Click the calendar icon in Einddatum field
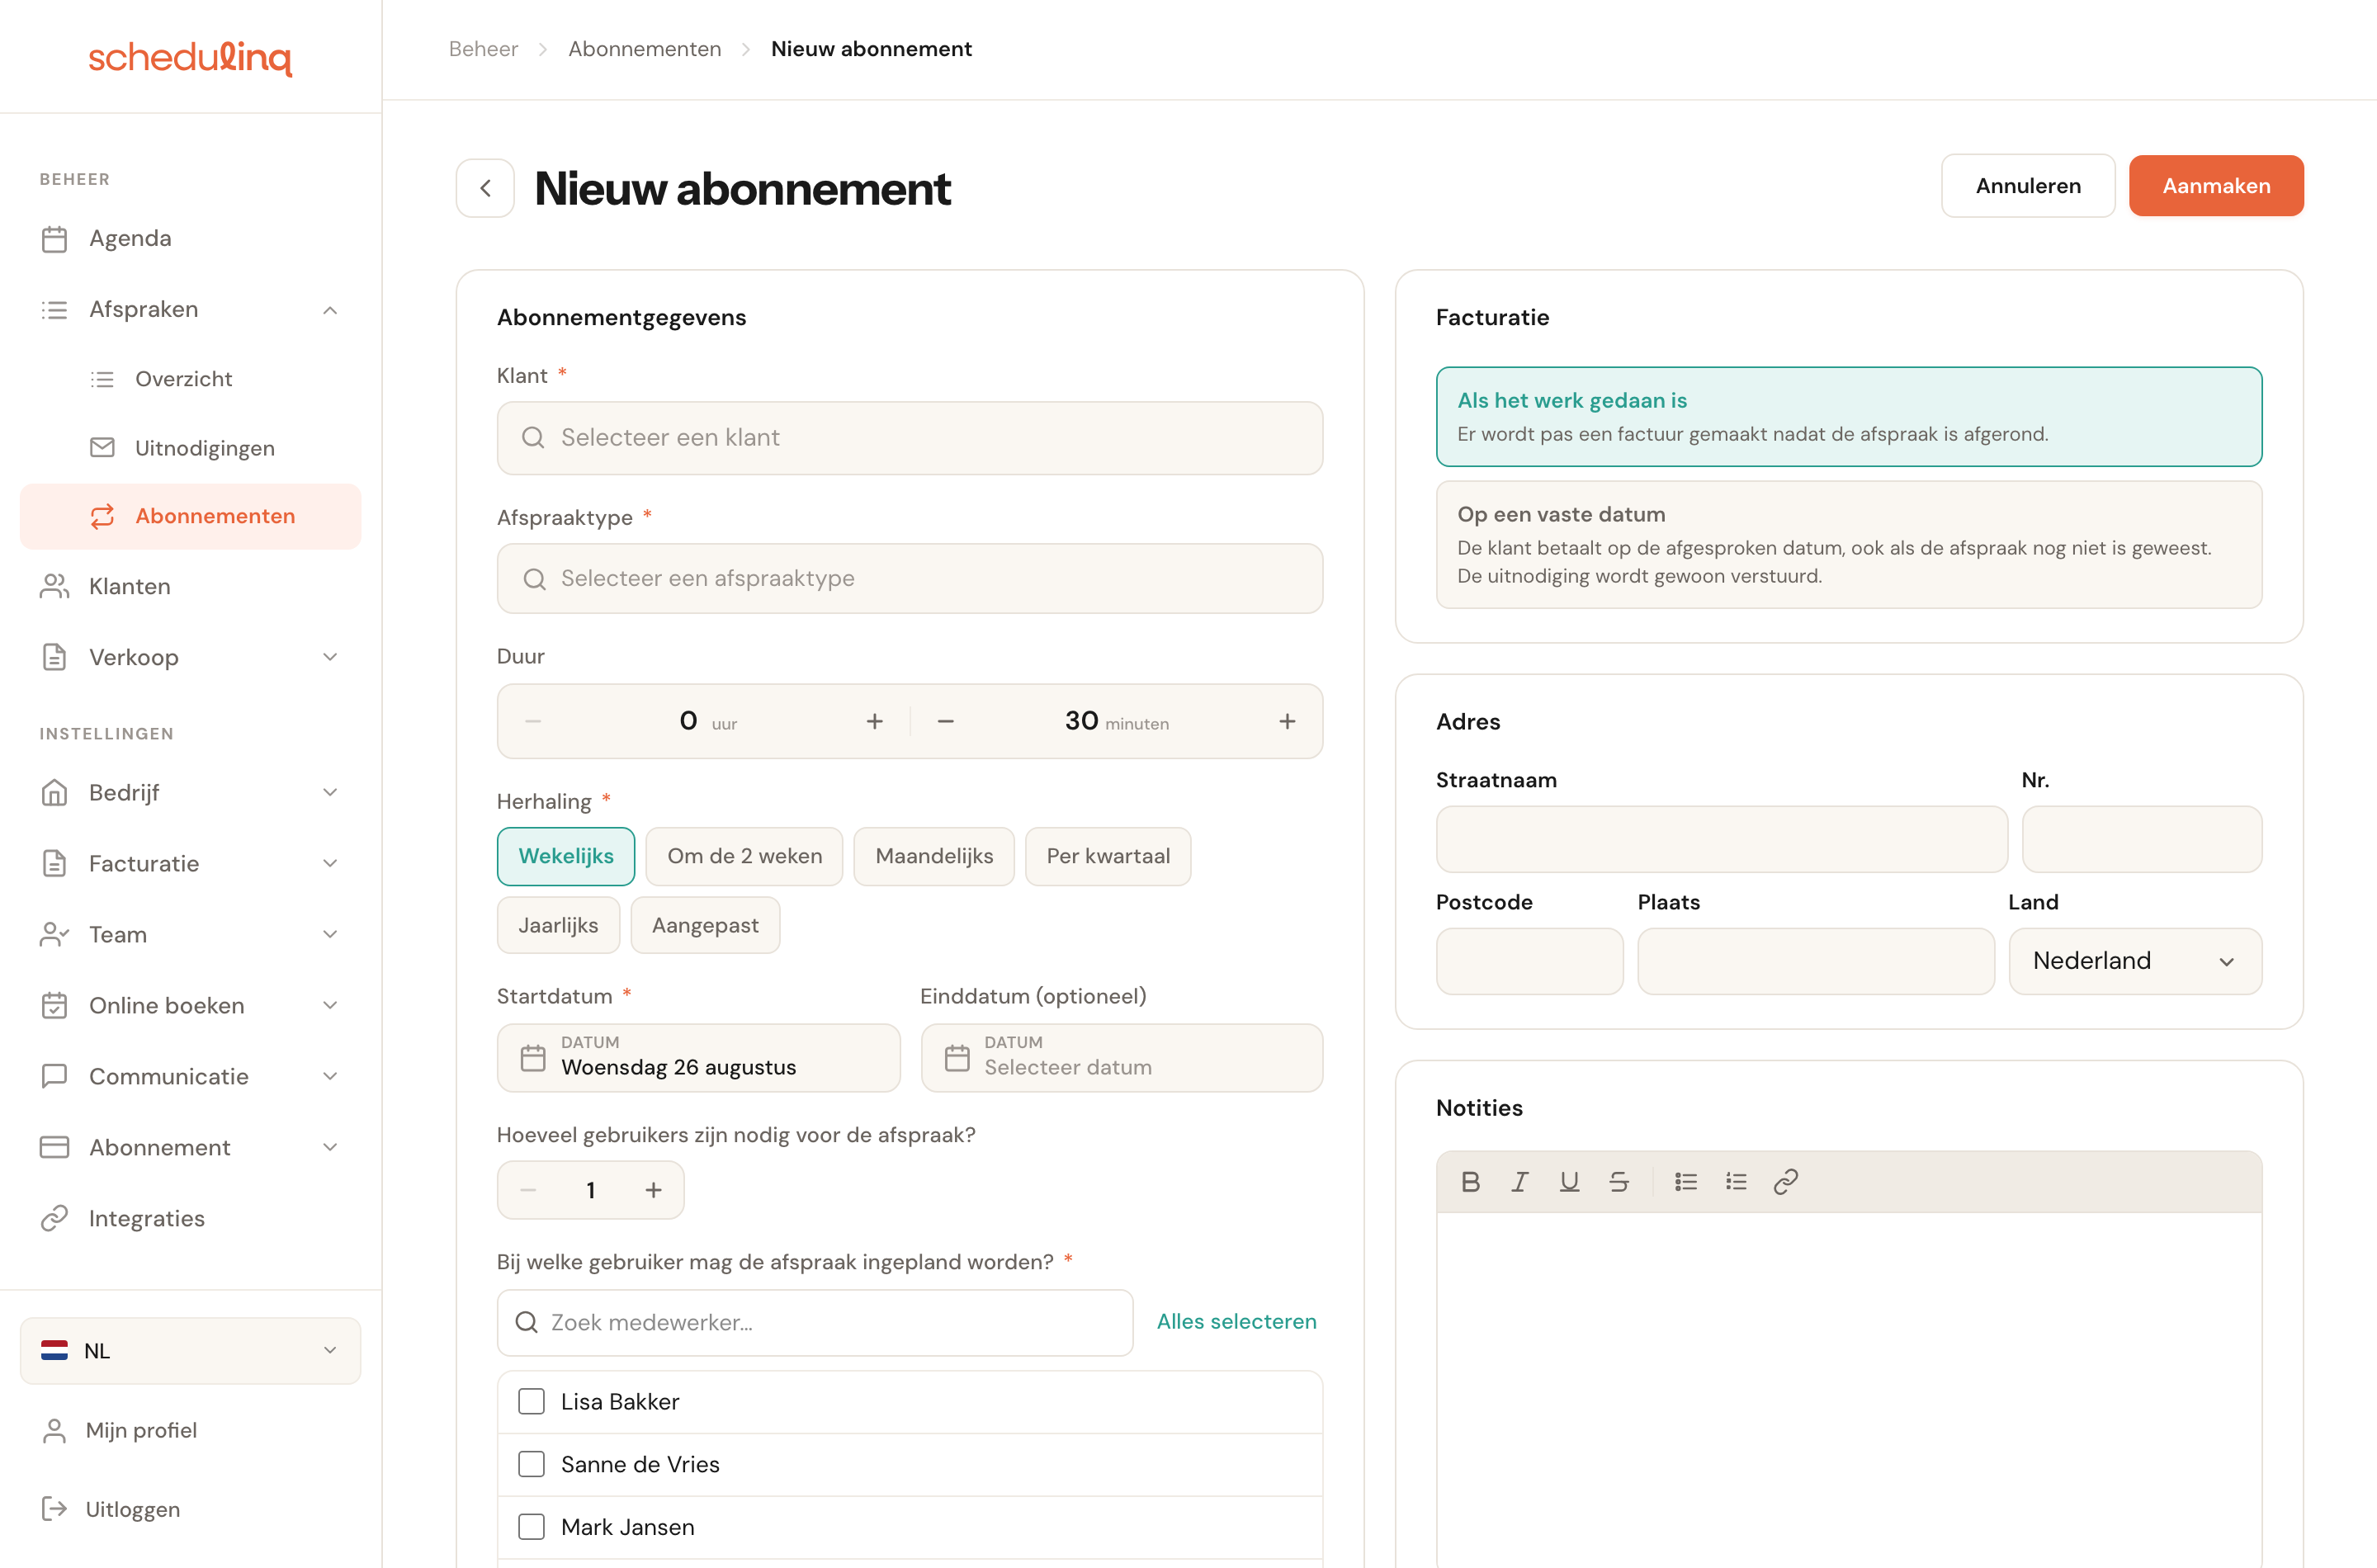Screen dimensions: 2377x1568 pyautogui.click(x=957, y=1057)
